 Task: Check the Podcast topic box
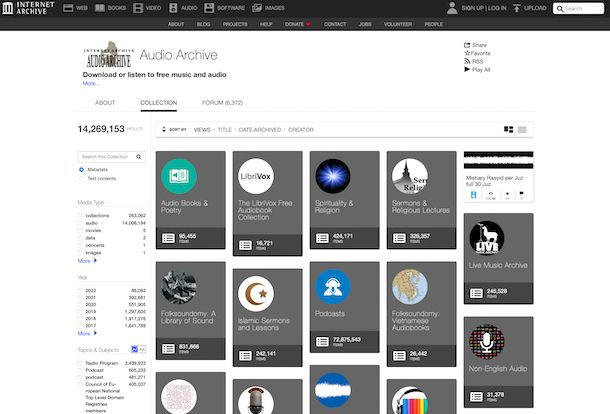(x=80, y=370)
